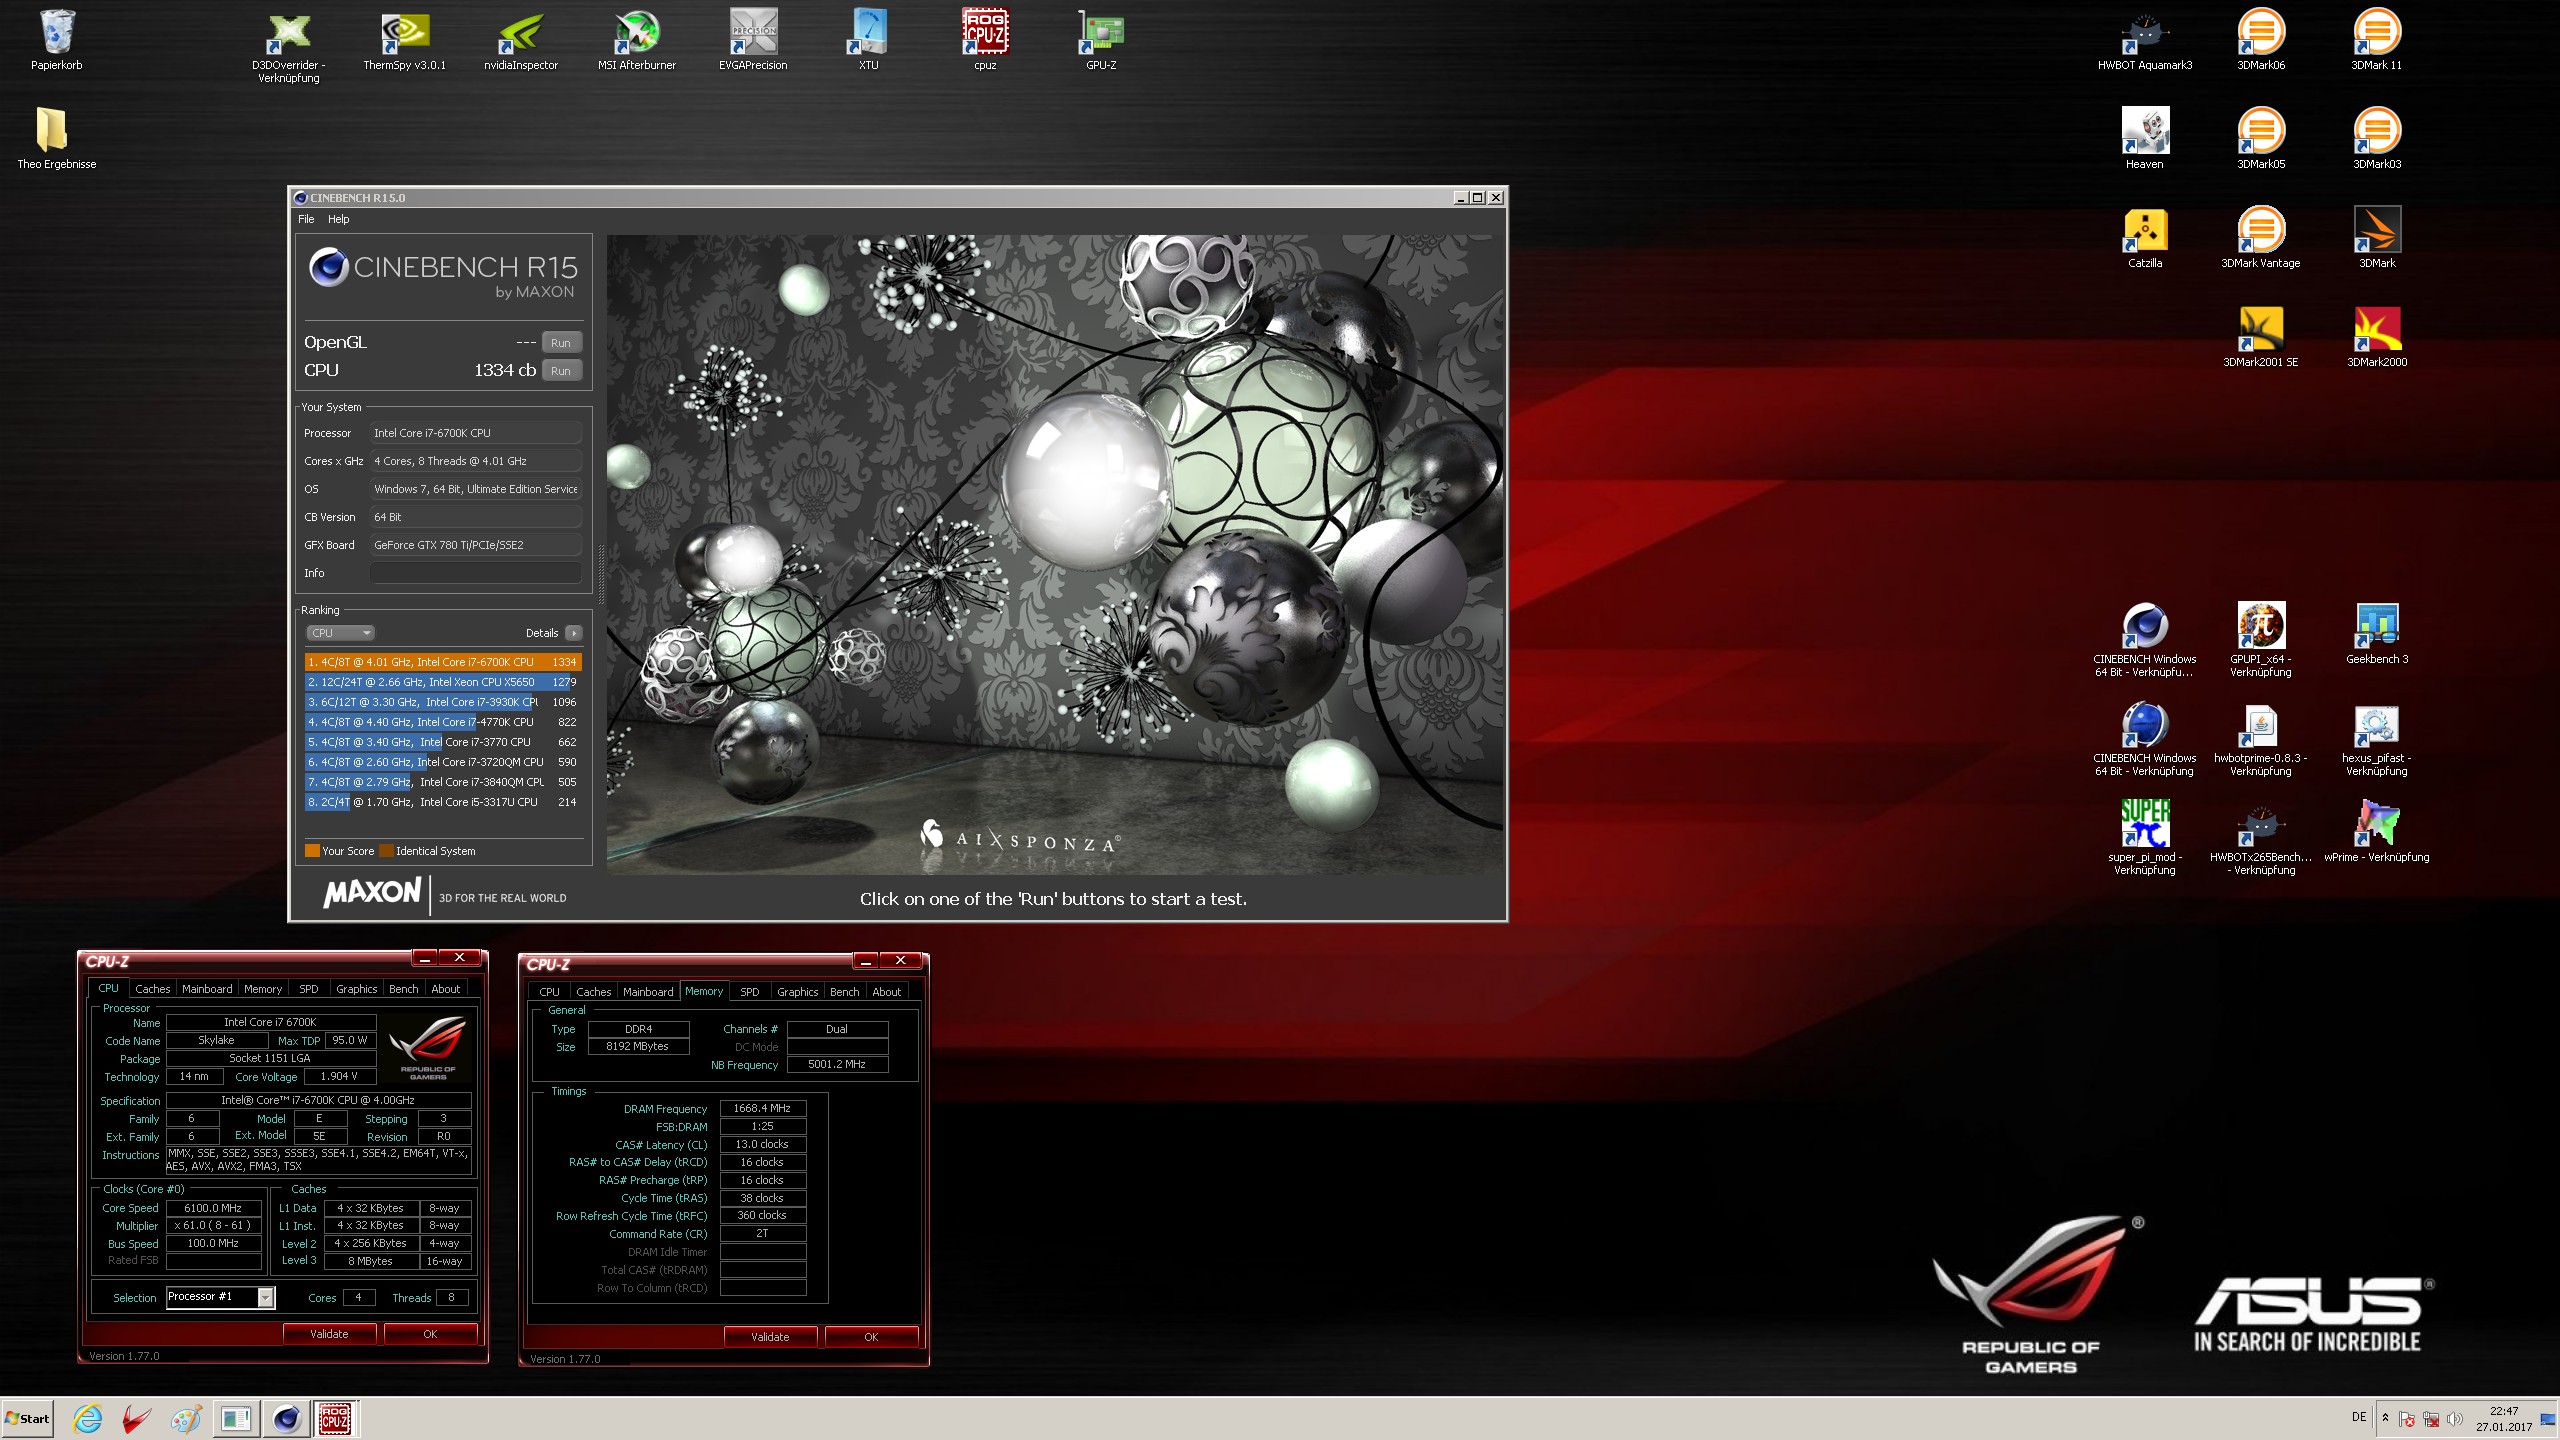Launch the cpuz desktop shortcut
This screenshot has height=1440, width=2560.
pos(985,40)
